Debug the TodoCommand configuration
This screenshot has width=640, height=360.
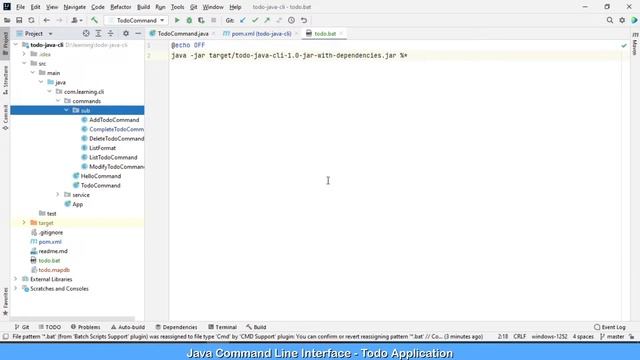[x=189, y=20]
